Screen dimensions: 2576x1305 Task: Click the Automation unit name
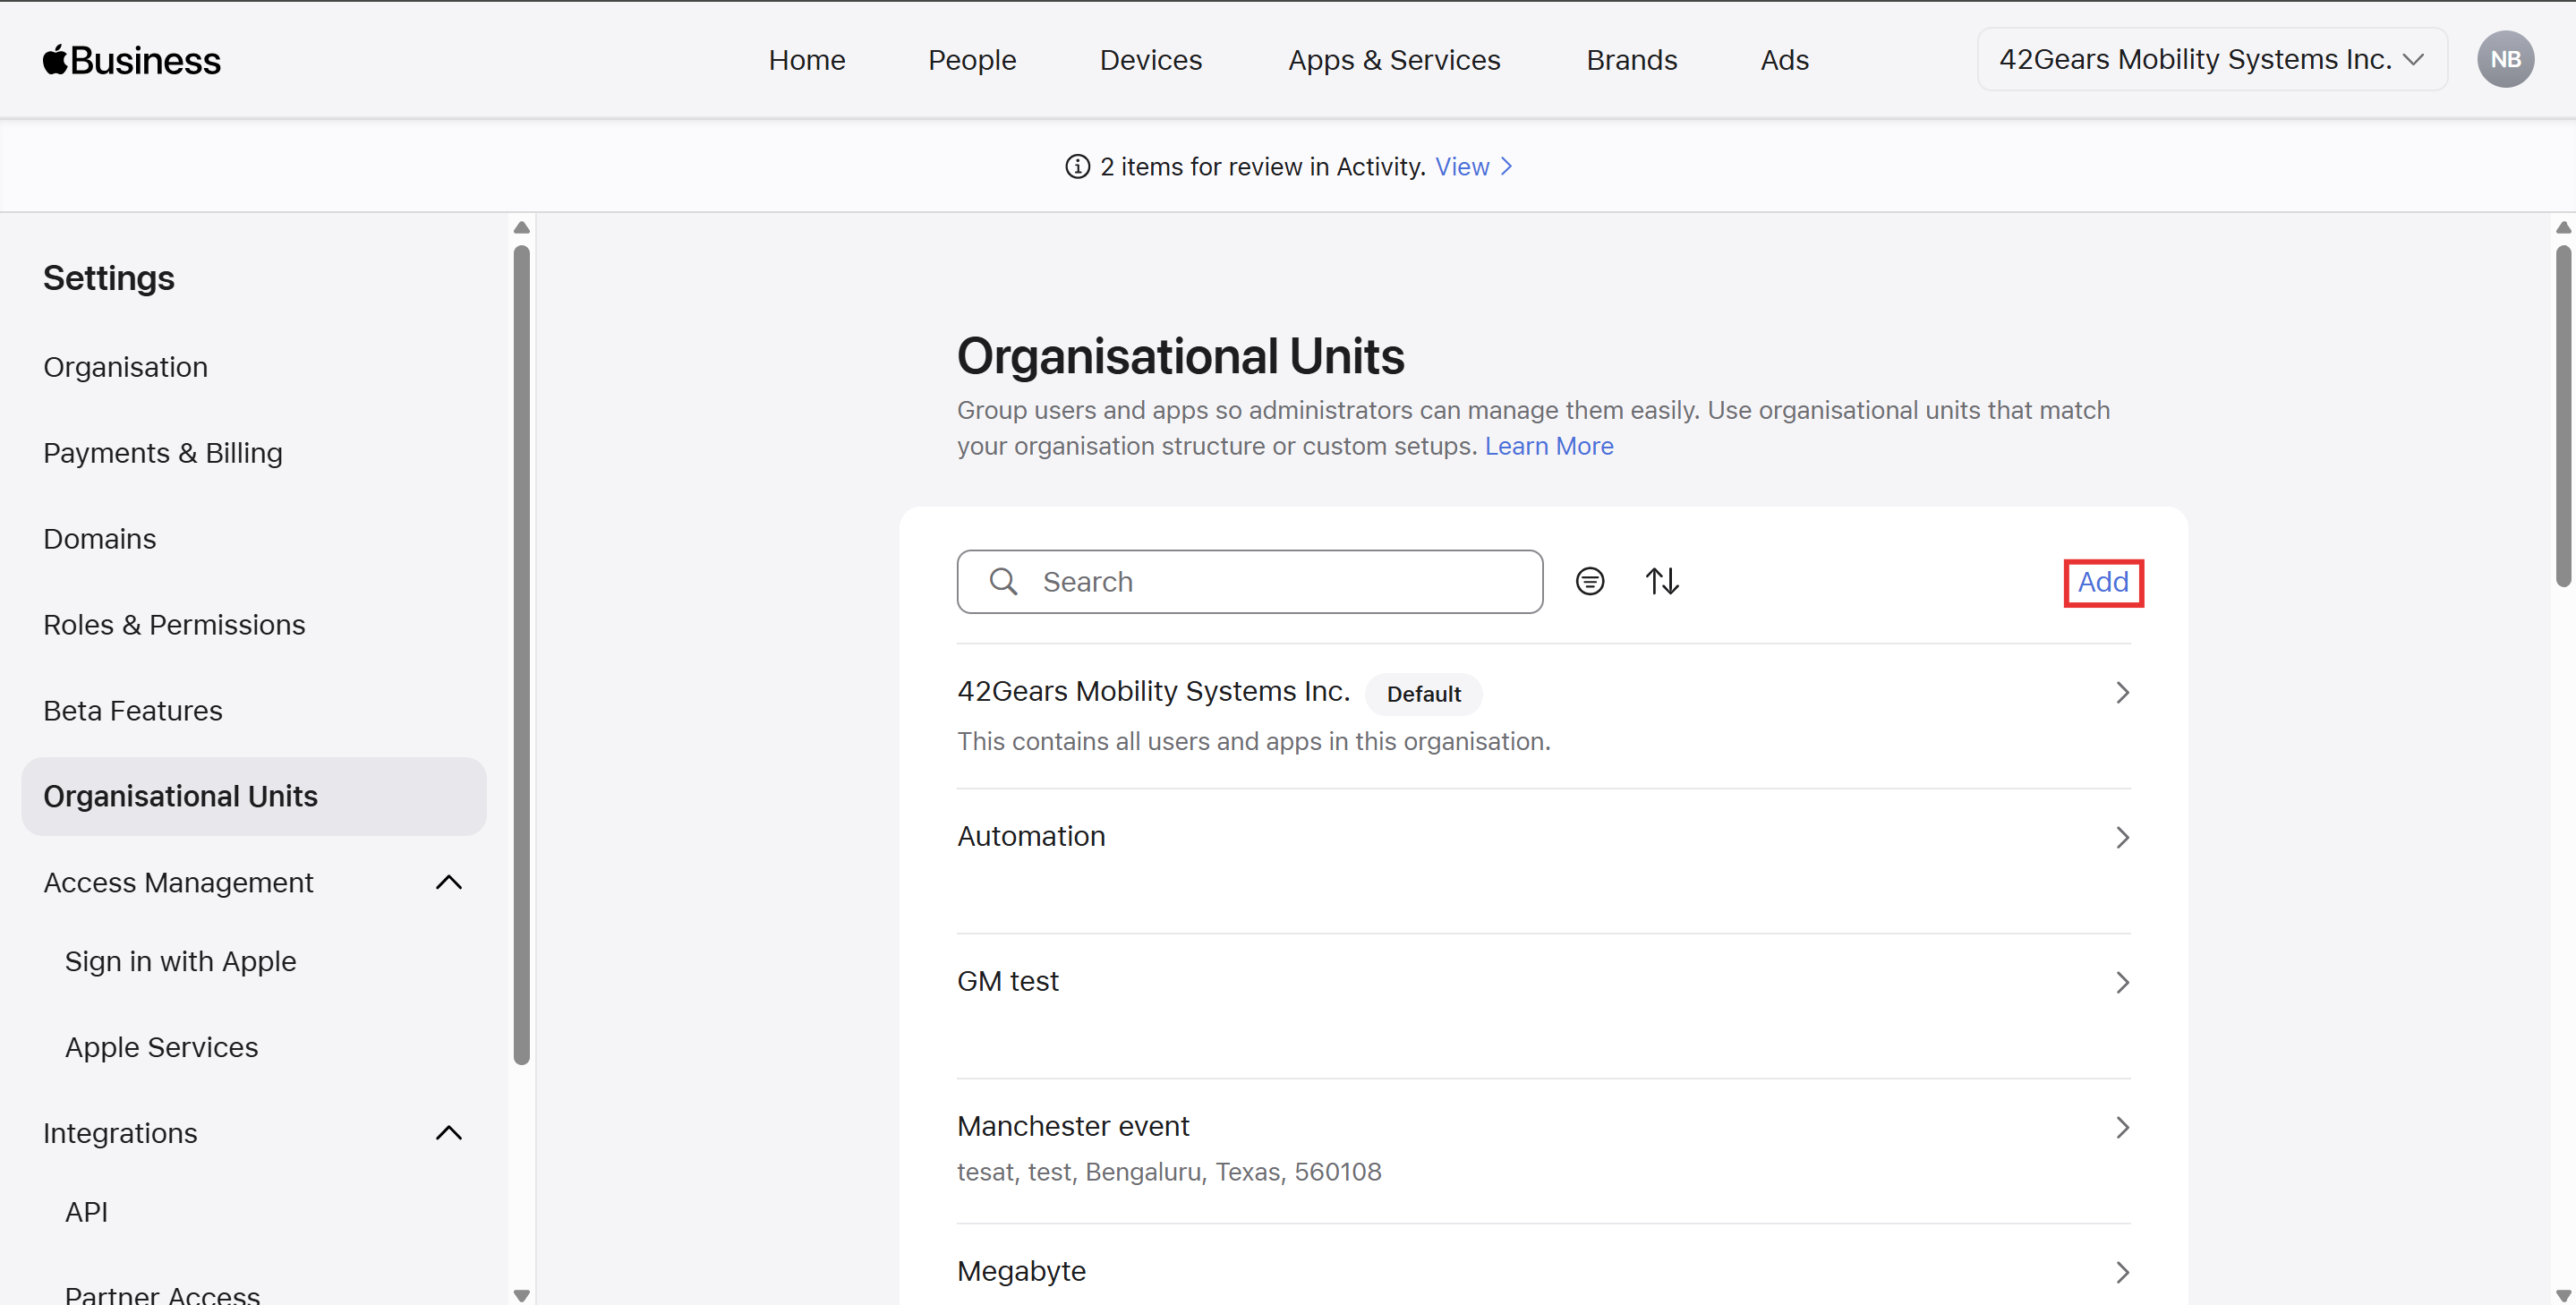point(1031,836)
